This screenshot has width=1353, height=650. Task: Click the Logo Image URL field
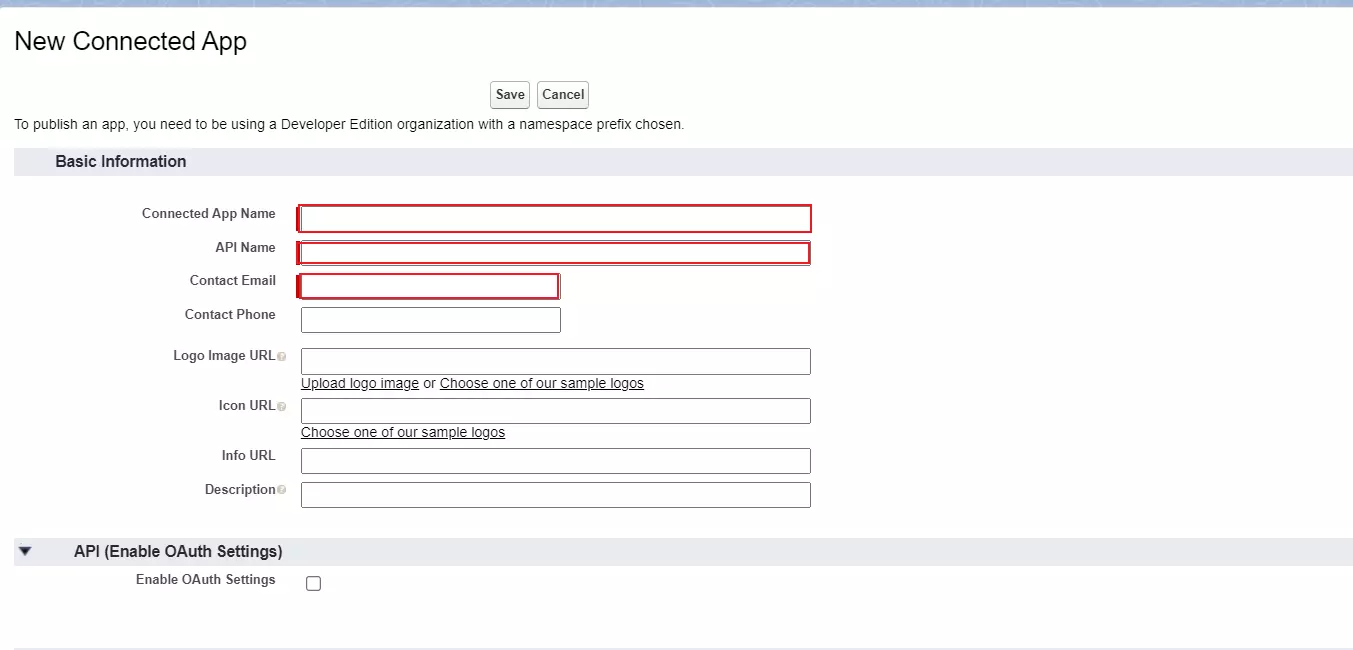click(555, 361)
